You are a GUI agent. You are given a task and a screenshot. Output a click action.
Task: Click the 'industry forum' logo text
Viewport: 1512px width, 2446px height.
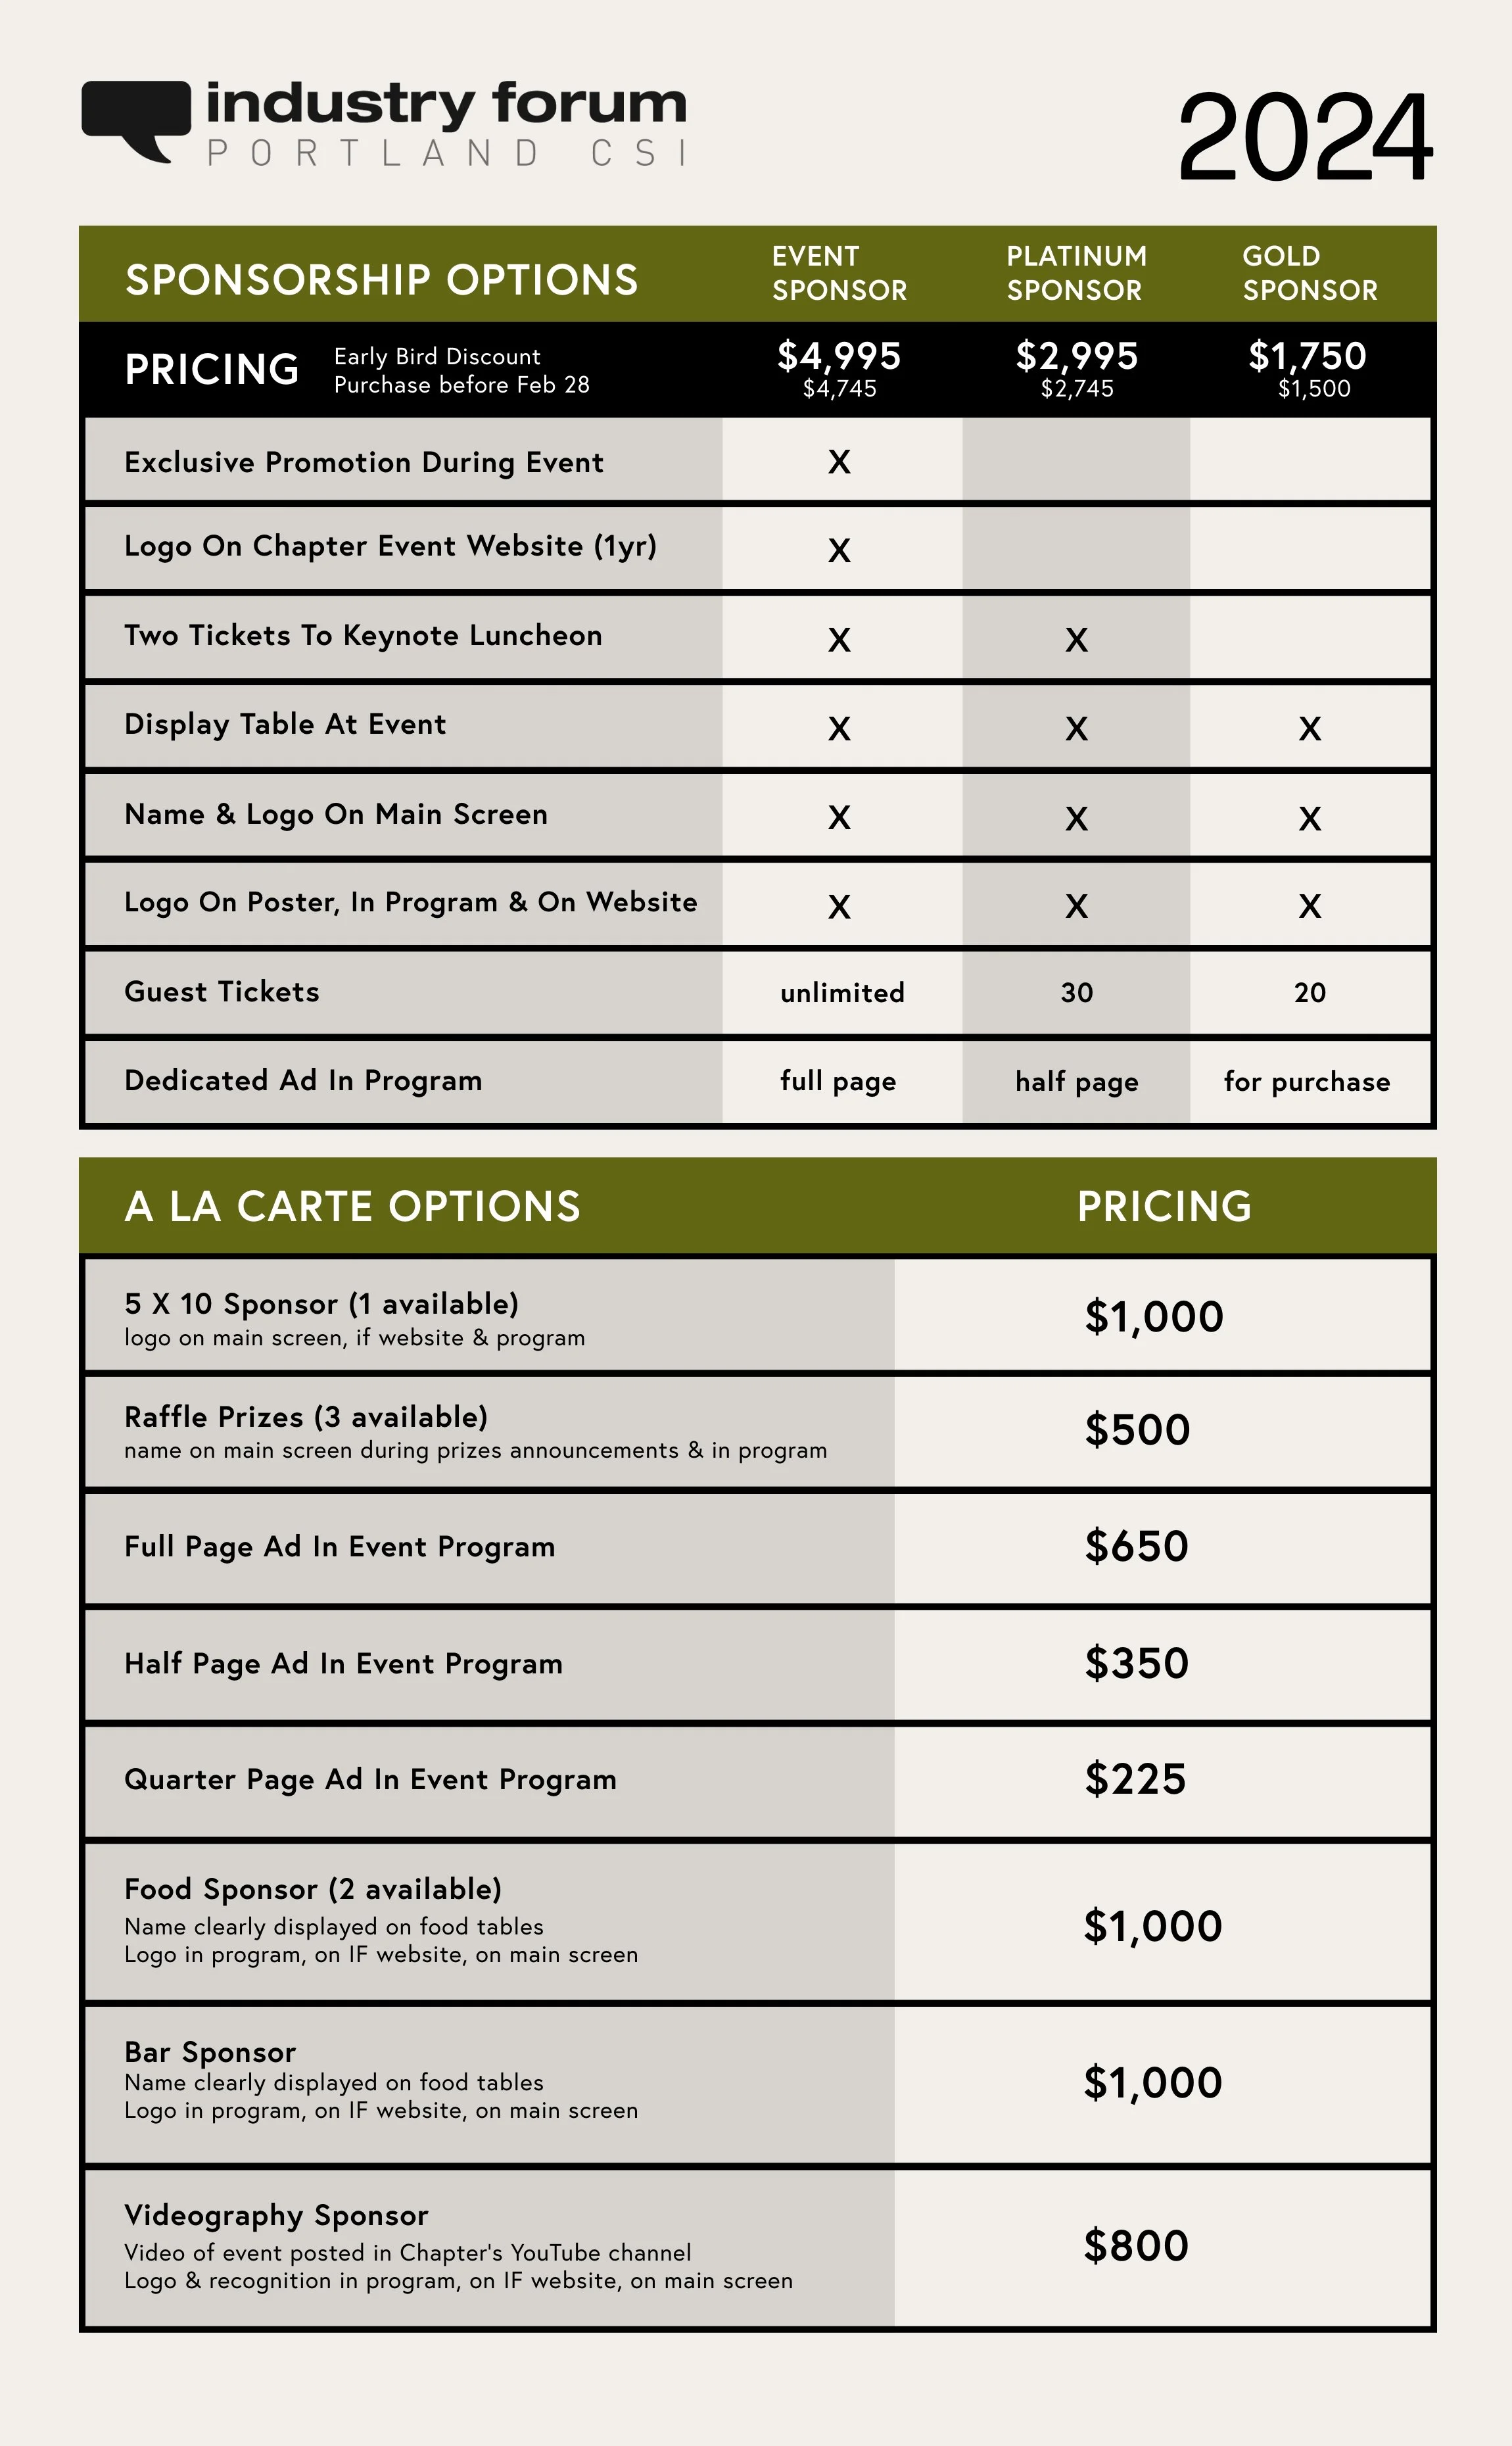pos(446,105)
